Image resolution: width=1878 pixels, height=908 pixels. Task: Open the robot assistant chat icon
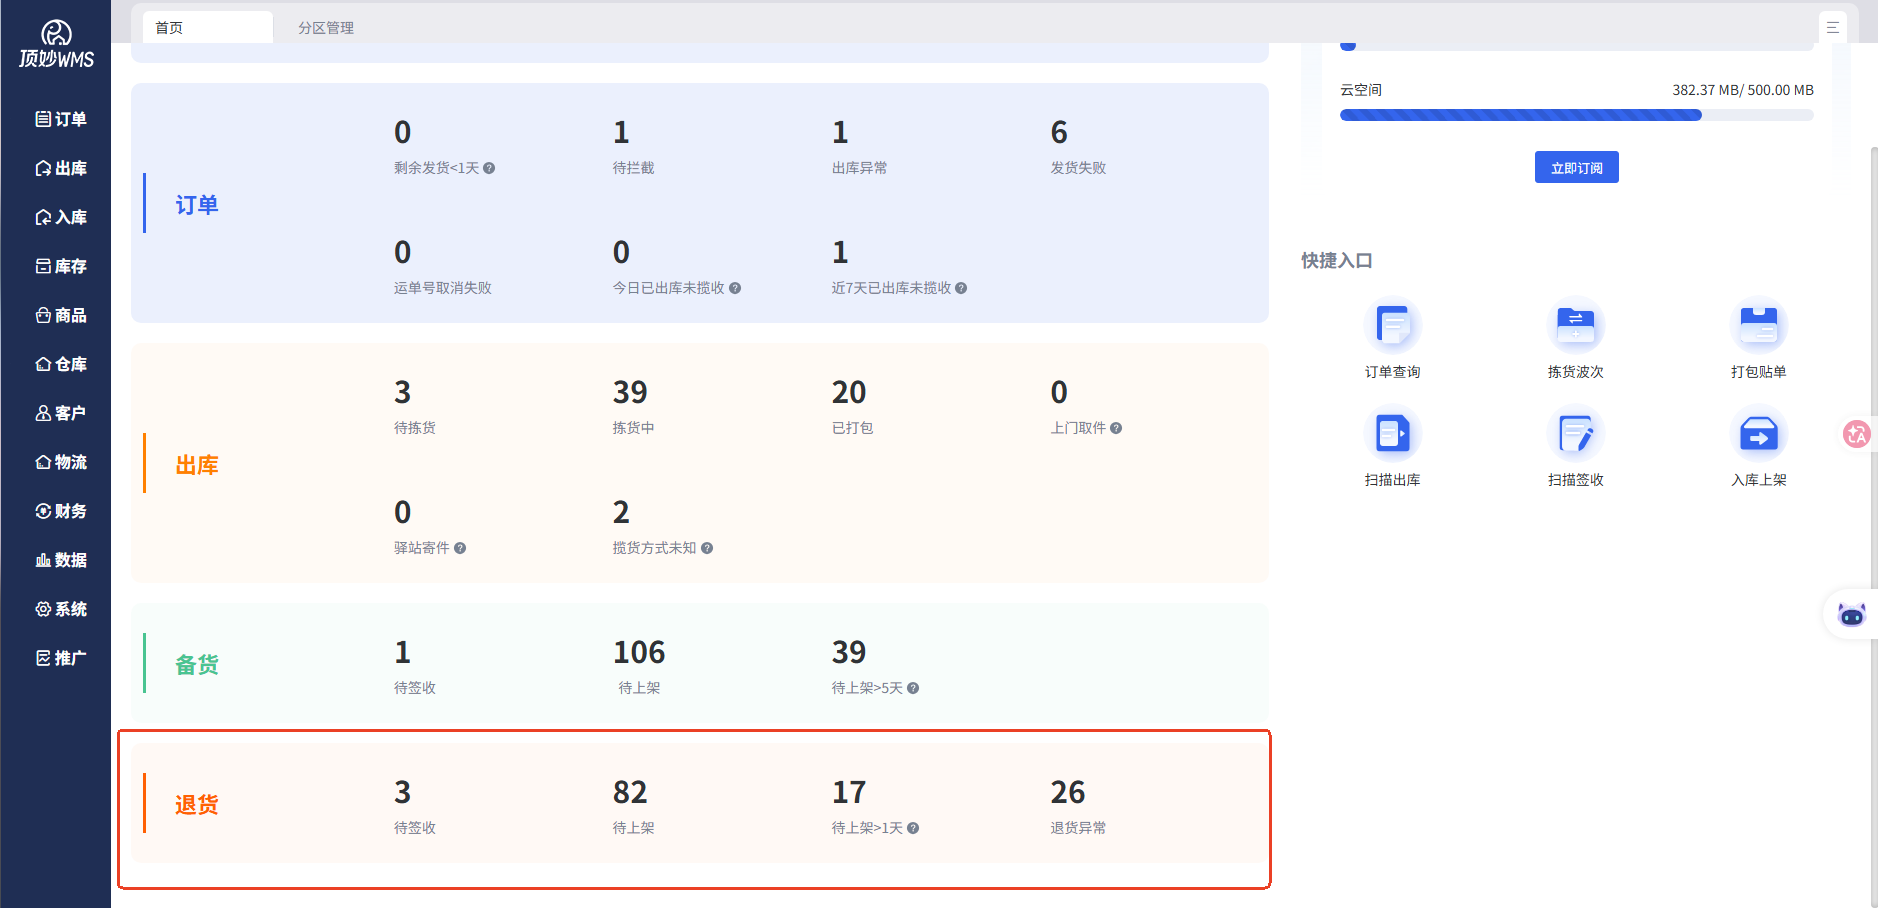[1851, 614]
